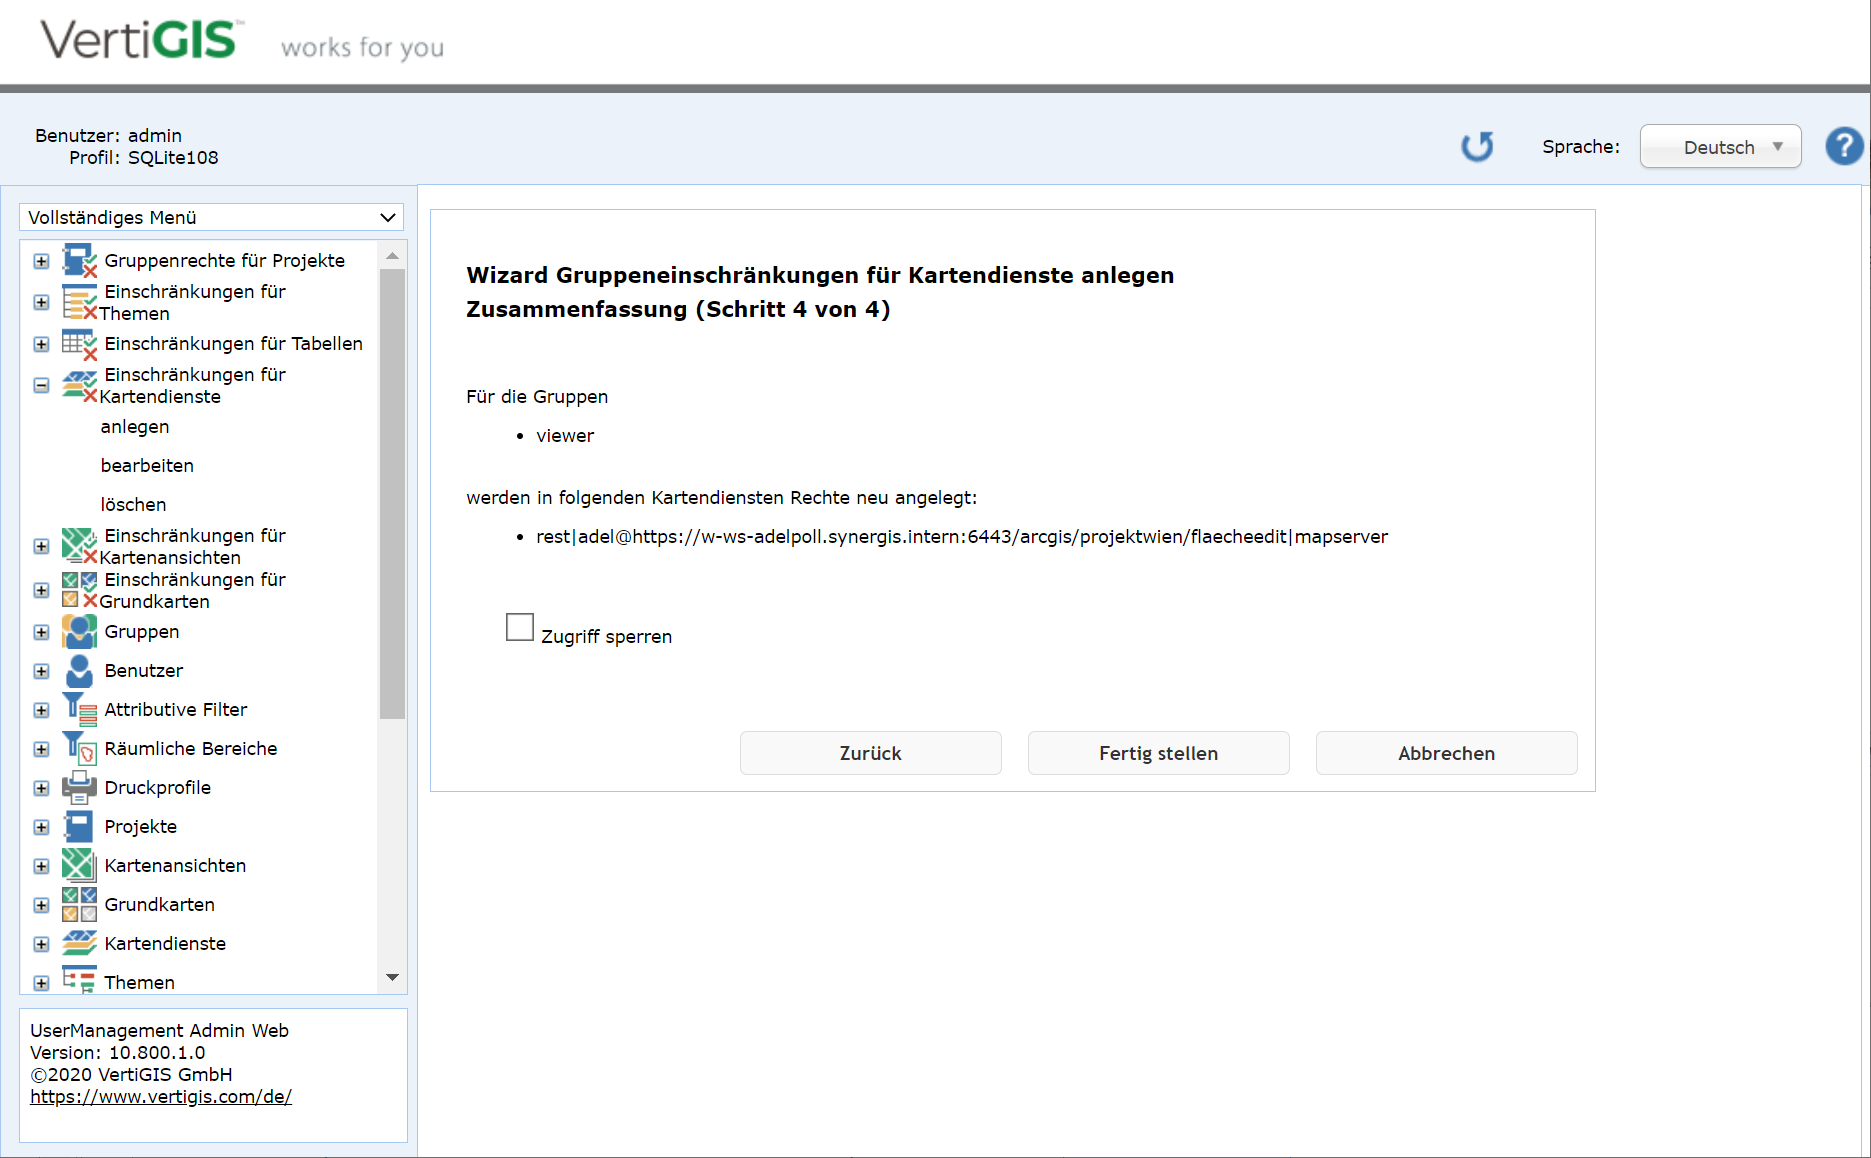Click the Gruppen people icon
The height and width of the screenshot is (1158, 1871).
tap(79, 632)
